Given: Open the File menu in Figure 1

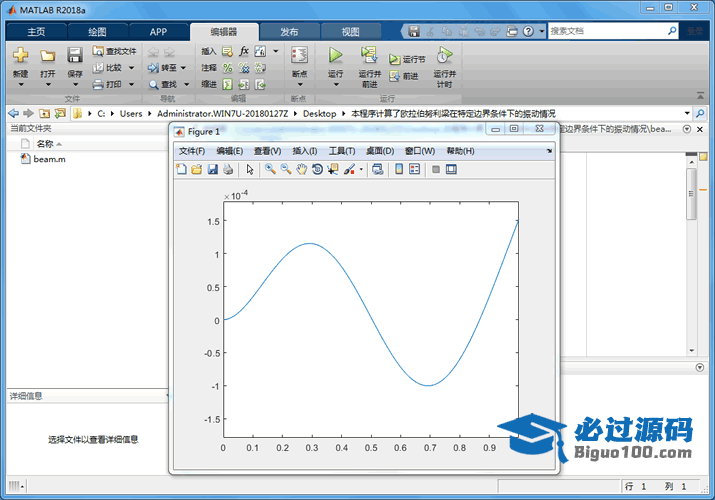Looking at the screenshot, I should coord(192,151).
